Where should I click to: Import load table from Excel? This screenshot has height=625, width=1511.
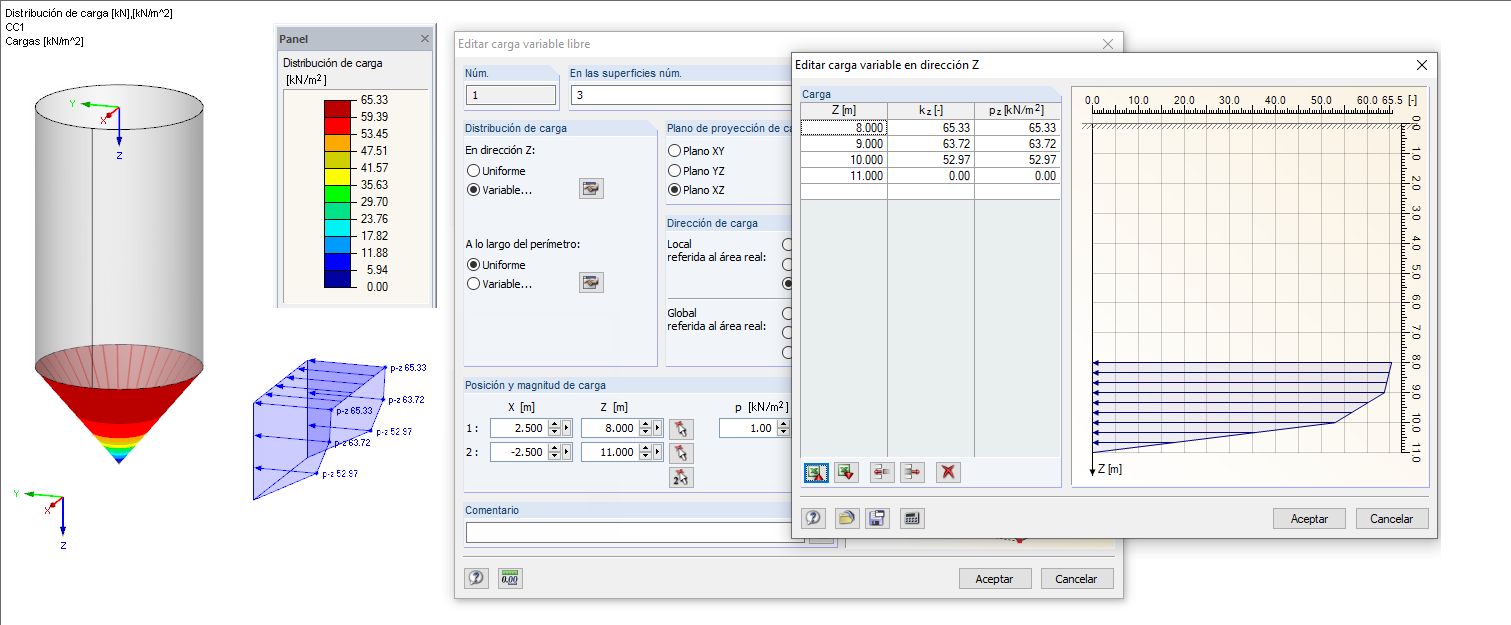847,472
